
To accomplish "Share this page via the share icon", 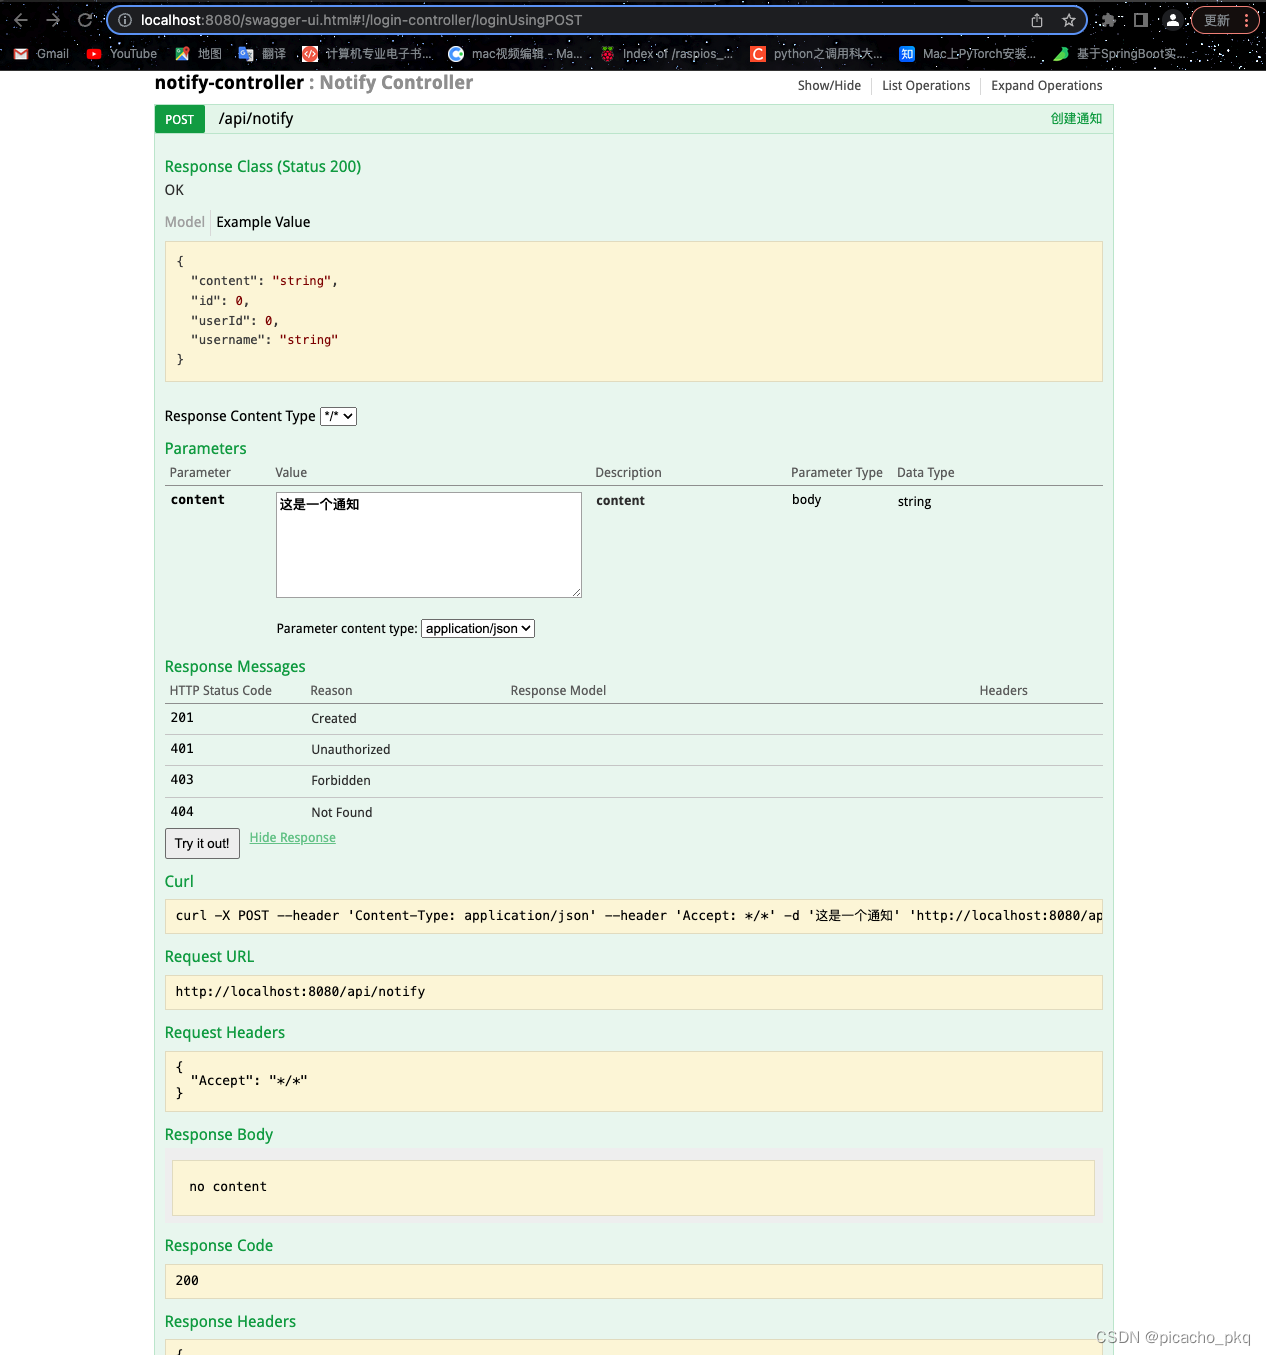I will [1037, 20].
